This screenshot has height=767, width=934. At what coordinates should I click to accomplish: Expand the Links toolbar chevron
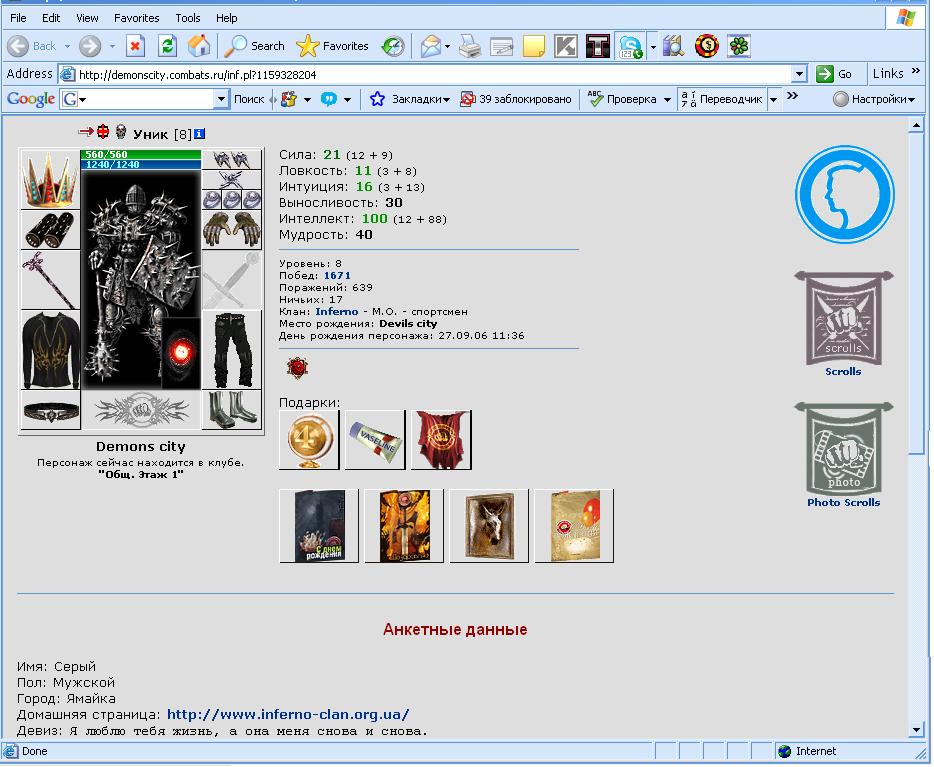click(x=916, y=71)
